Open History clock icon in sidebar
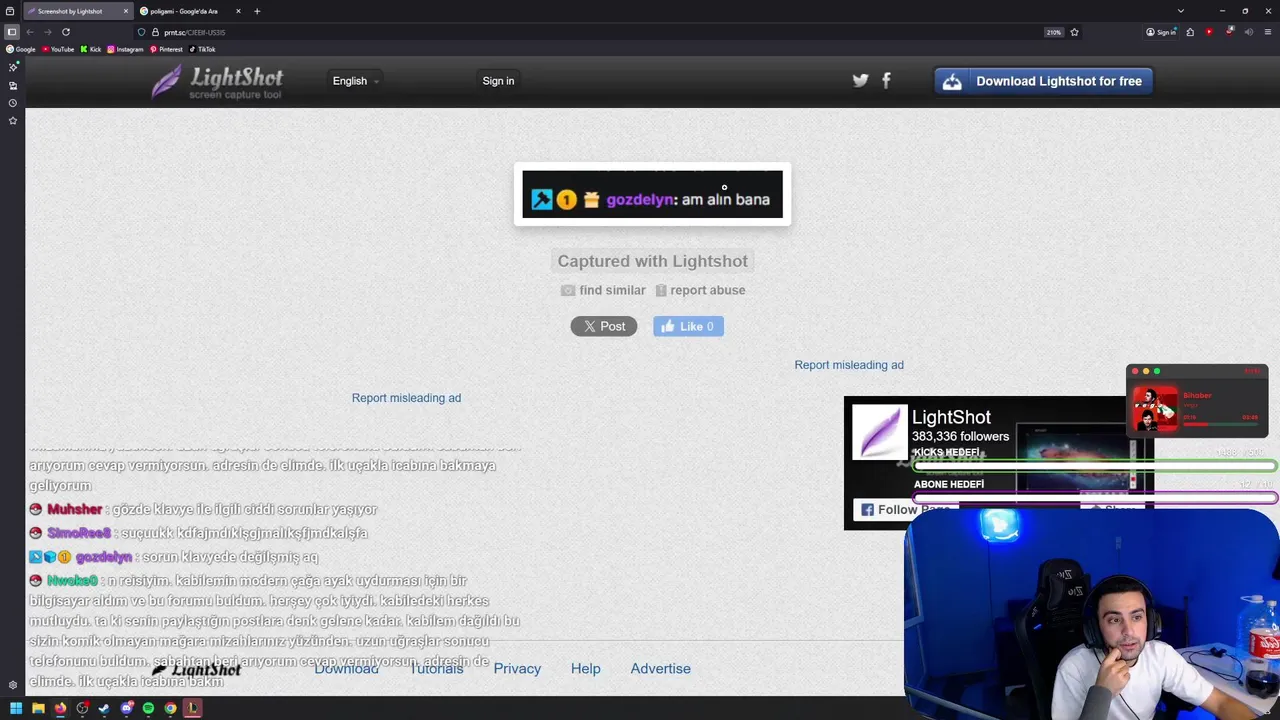 click(x=13, y=103)
